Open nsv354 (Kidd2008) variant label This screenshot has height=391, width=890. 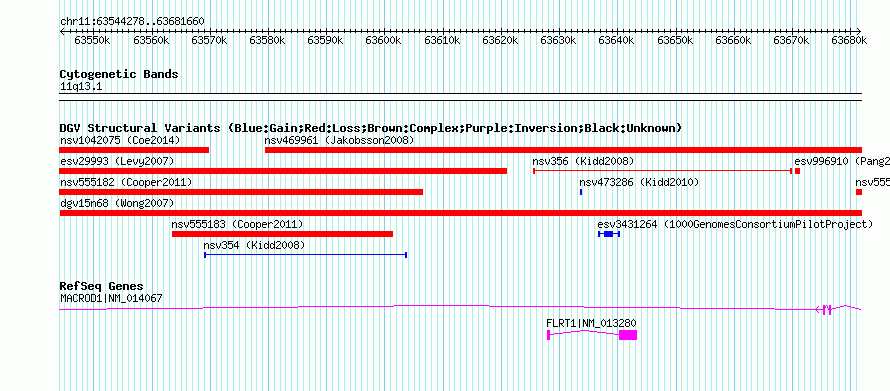254,246
